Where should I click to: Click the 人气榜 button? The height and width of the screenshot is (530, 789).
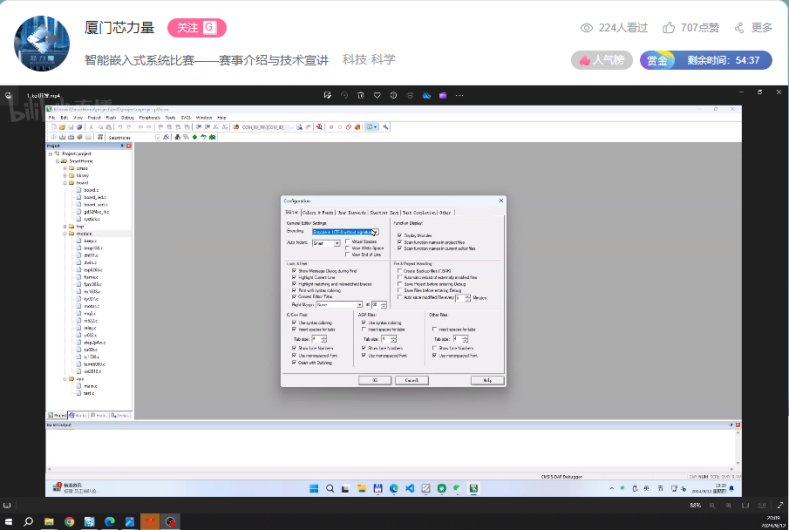pos(602,60)
